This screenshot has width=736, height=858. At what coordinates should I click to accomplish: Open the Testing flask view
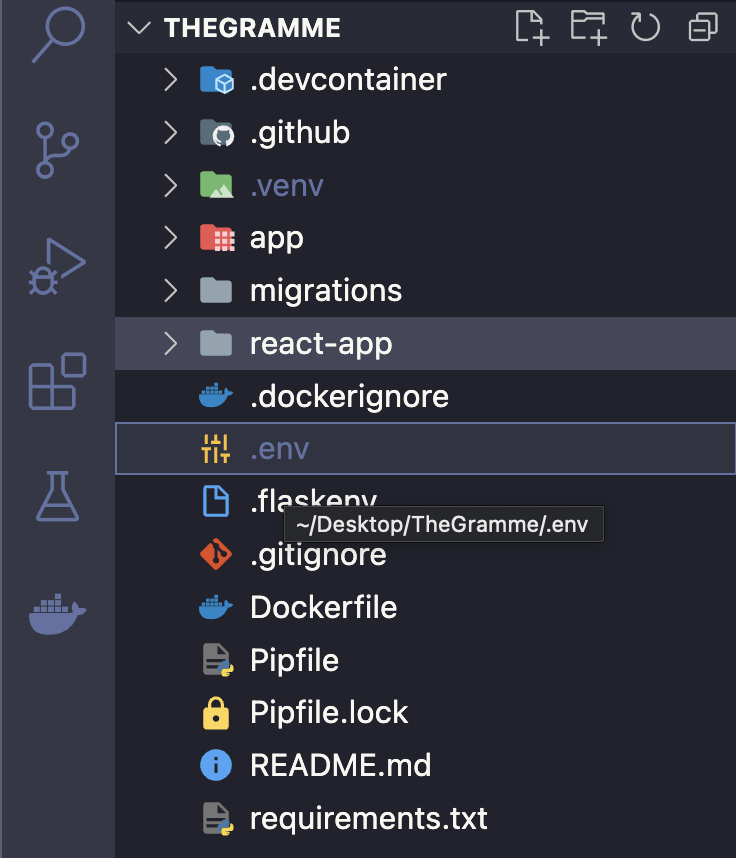point(57,496)
